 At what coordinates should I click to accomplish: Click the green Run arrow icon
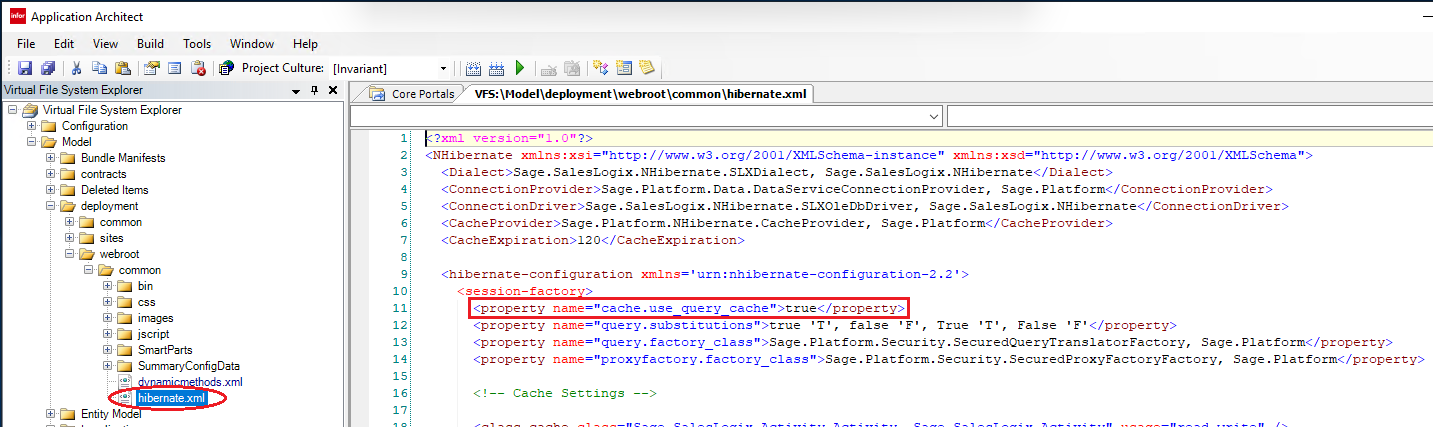click(x=520, y=68)
